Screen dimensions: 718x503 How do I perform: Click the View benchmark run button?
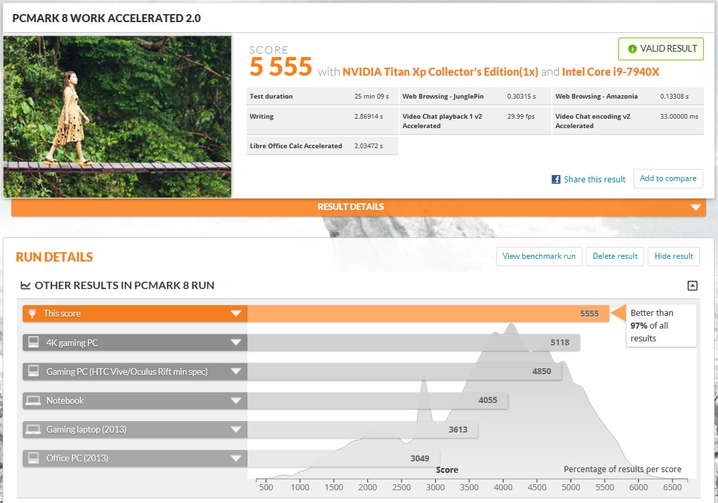[x=539, y=256]
